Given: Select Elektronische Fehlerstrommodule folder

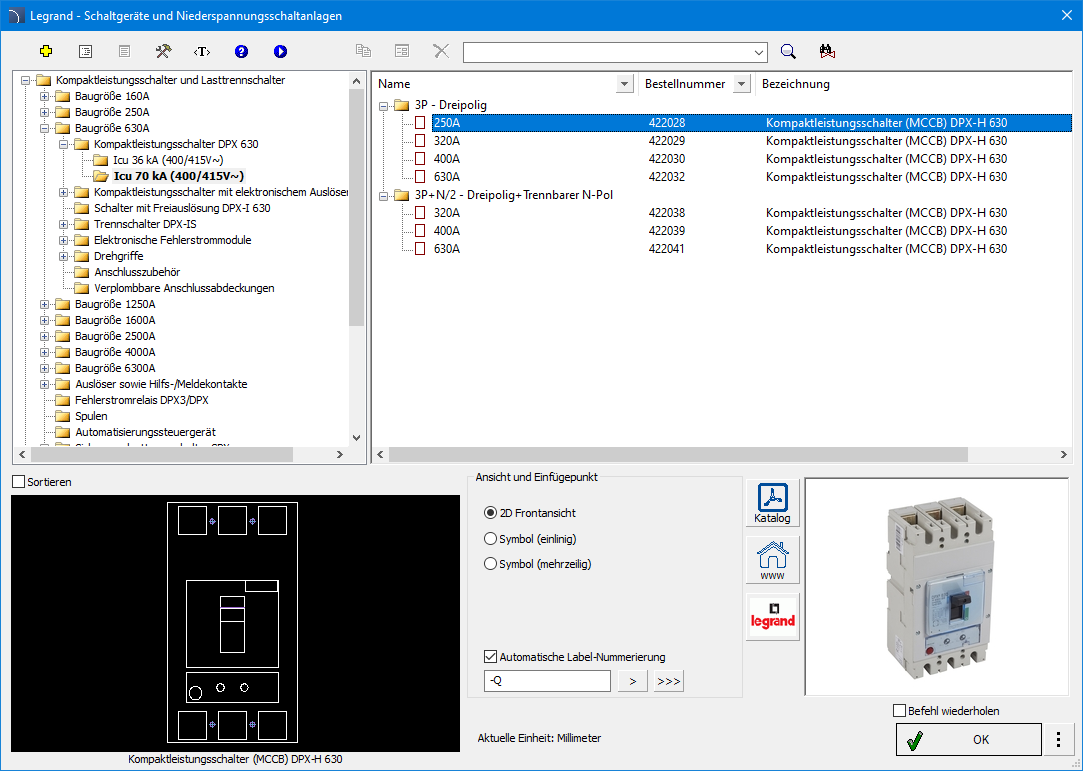Looking at the screenshot, I should 173,240.
